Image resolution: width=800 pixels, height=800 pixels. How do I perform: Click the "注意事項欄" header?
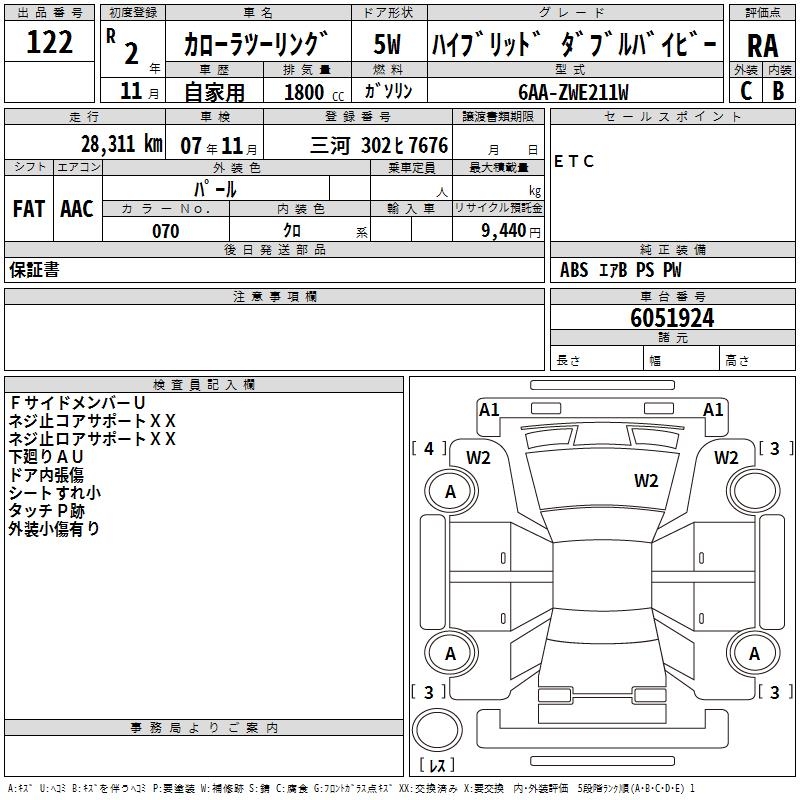coord(274,296)
